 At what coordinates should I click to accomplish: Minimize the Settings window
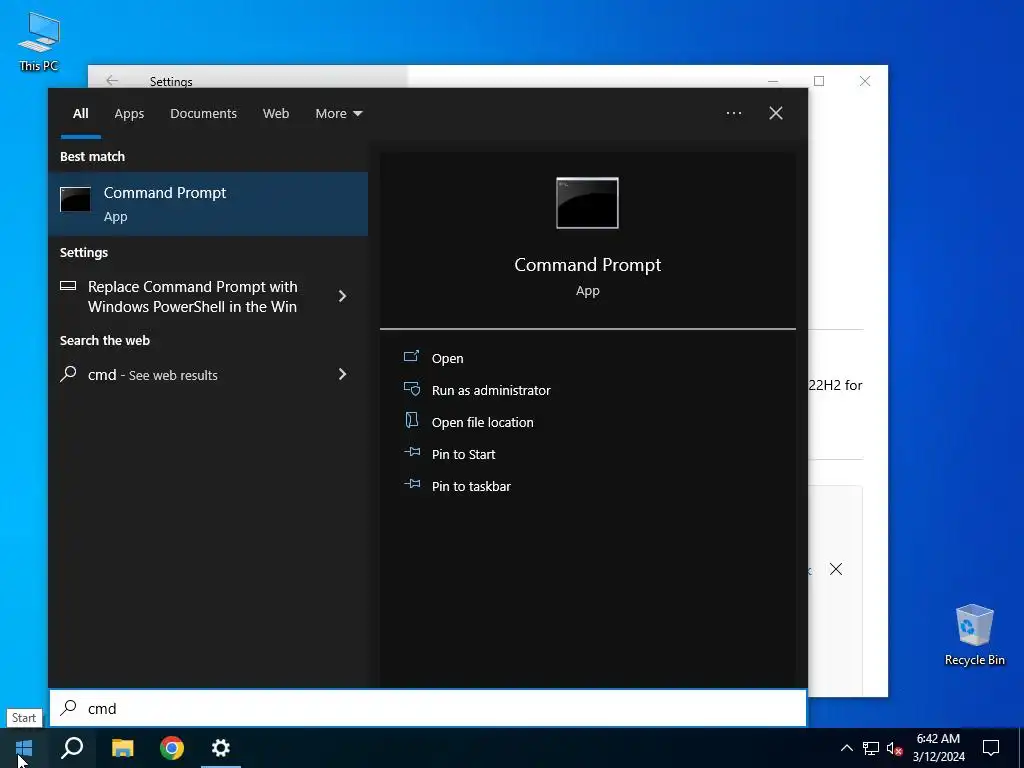(773, 81)
